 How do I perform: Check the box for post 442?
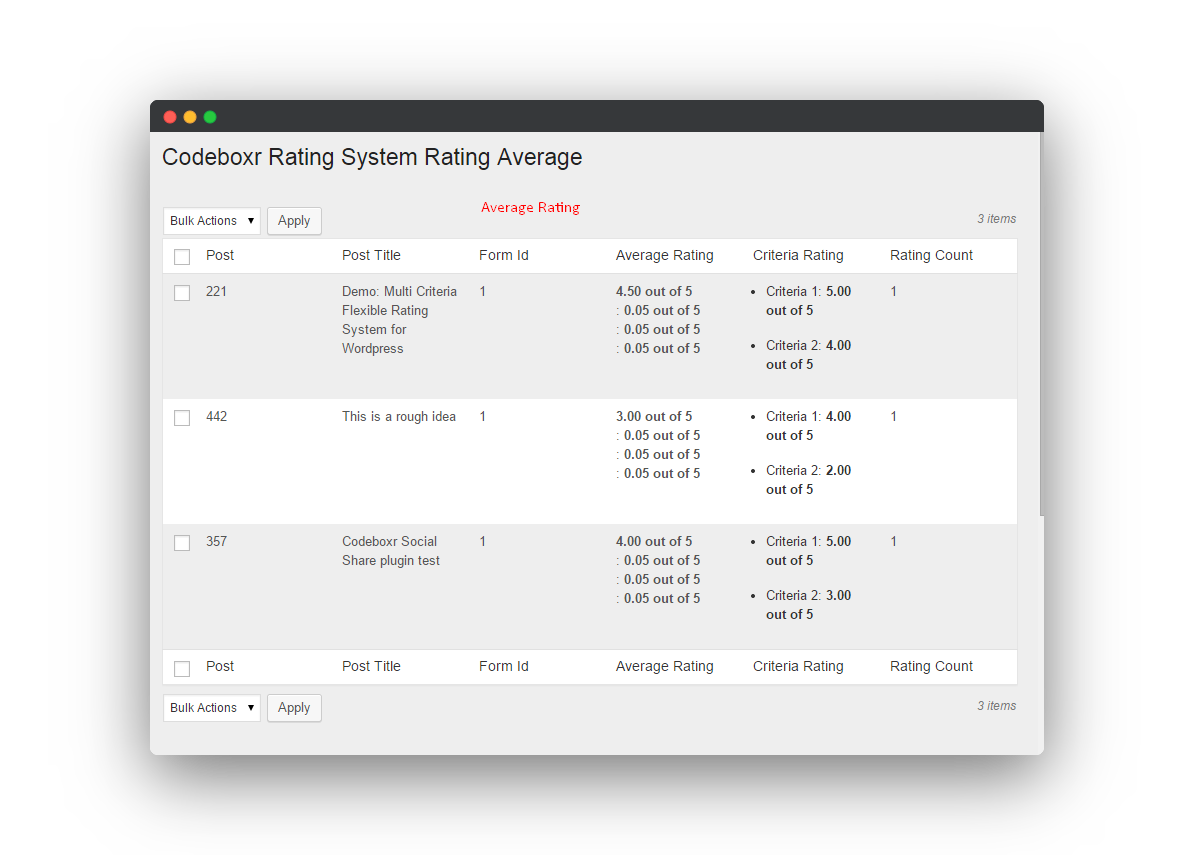(182, 418)
